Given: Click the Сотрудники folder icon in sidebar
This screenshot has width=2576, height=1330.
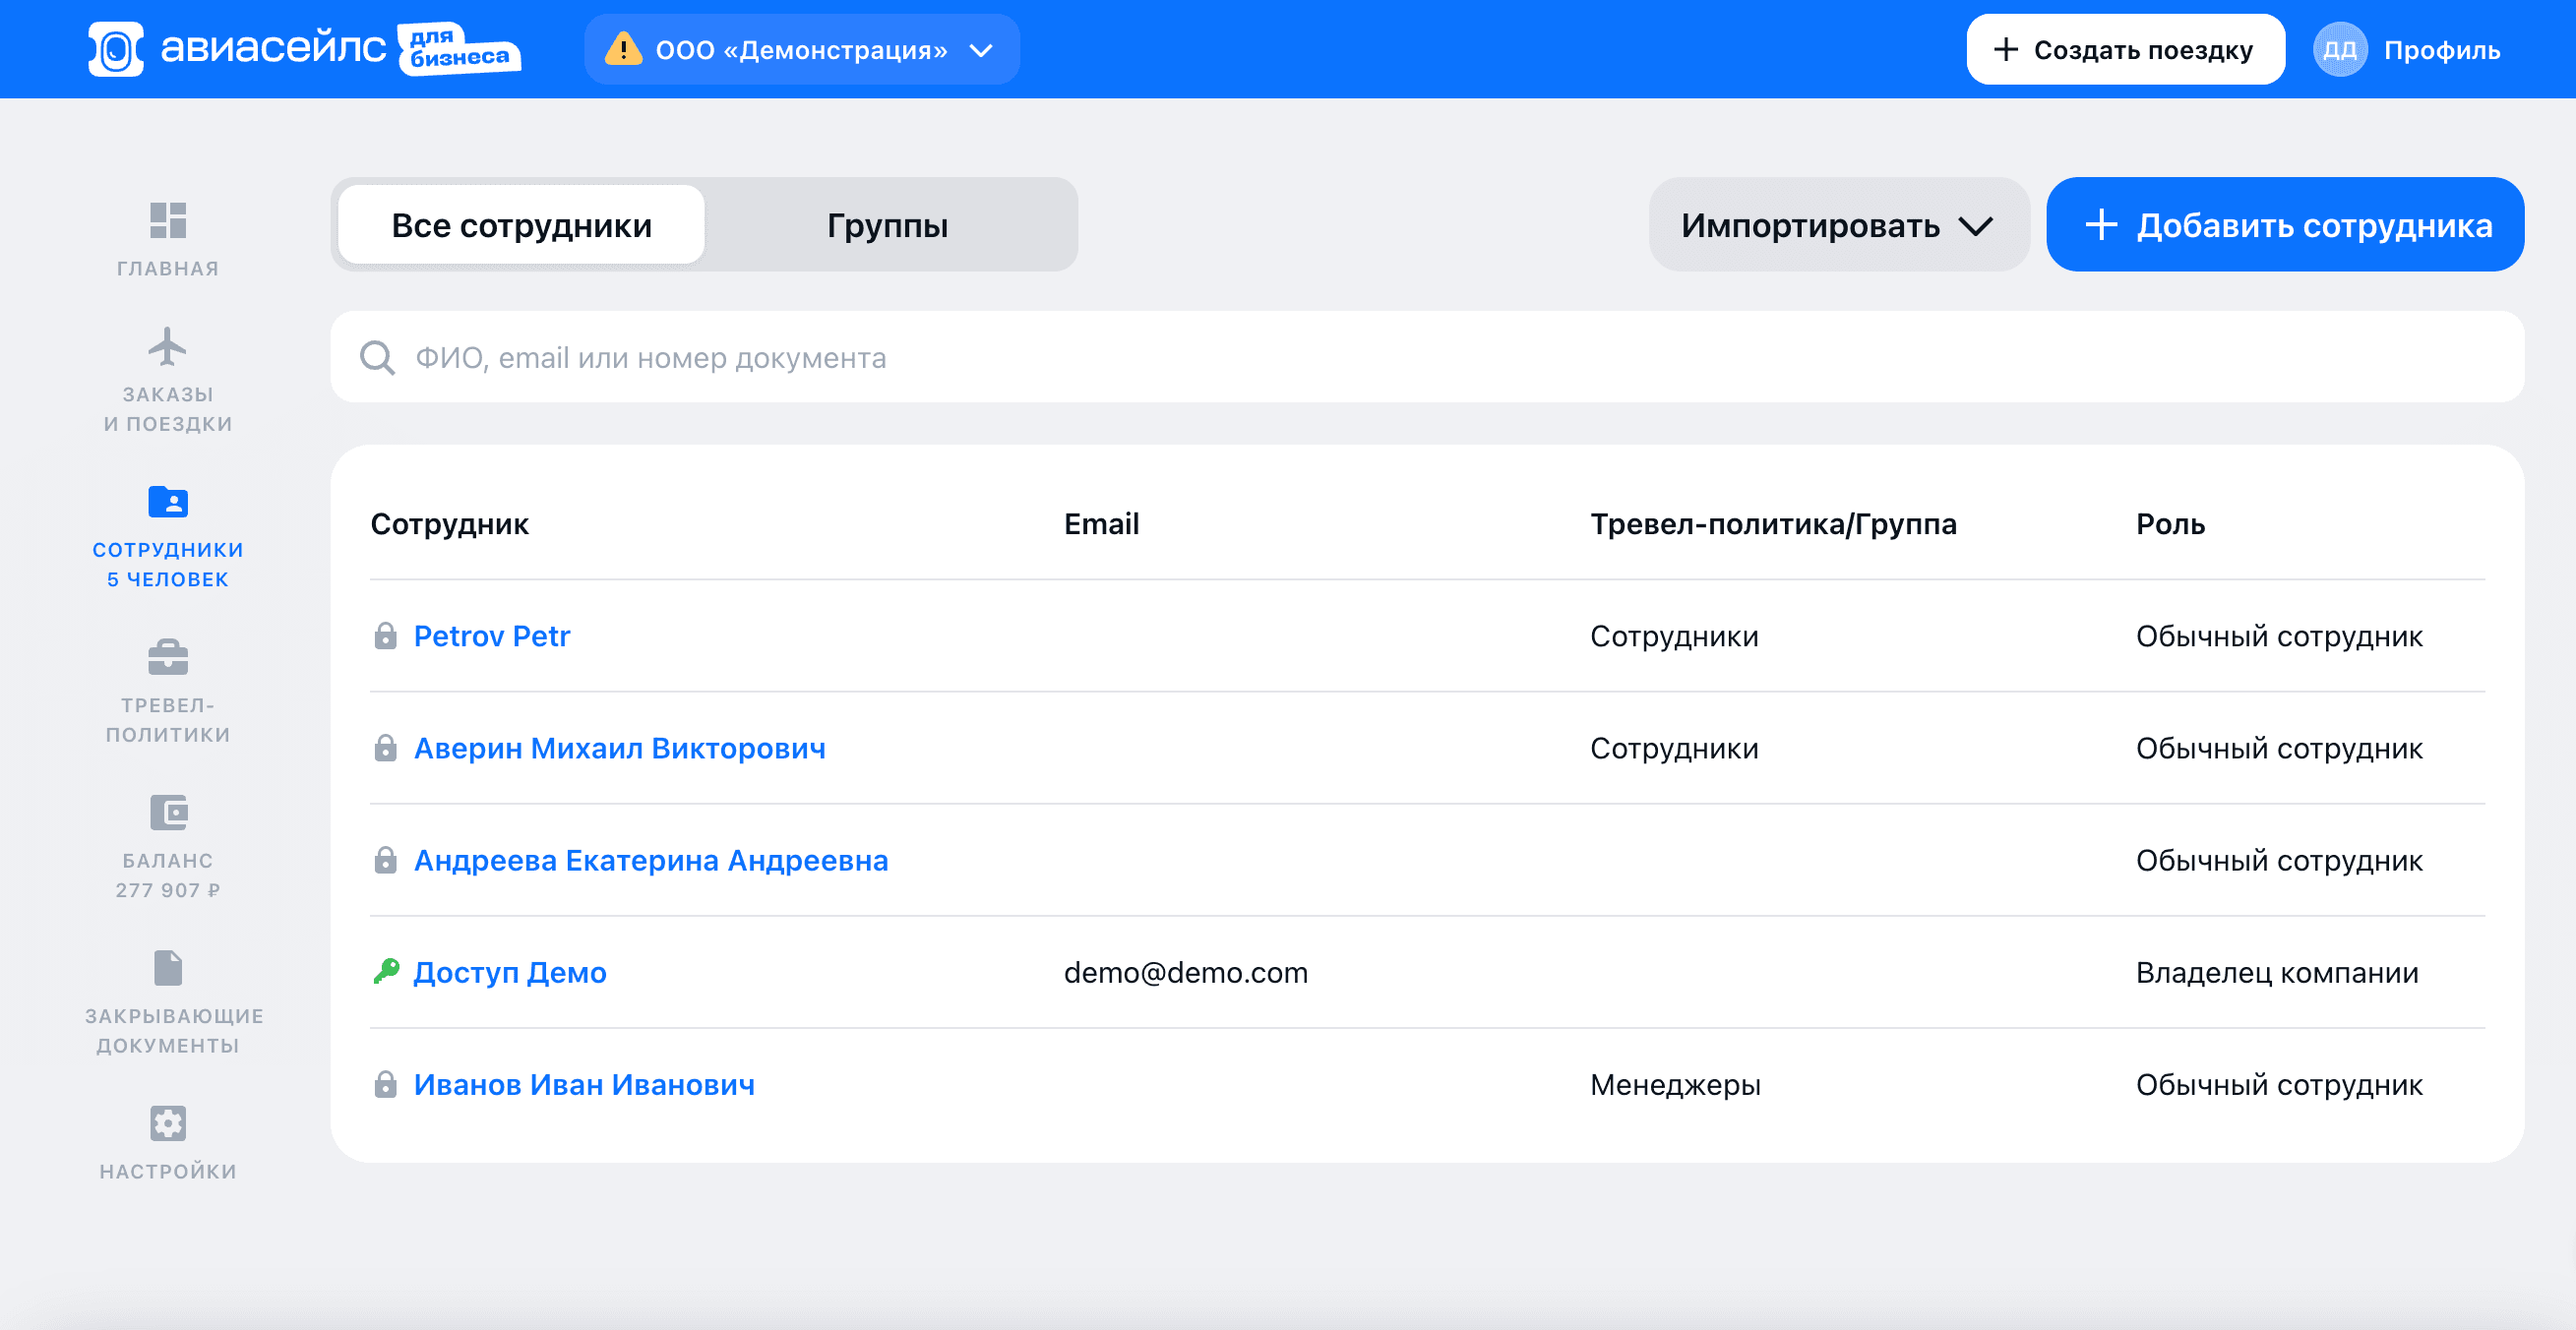Looking at the screenshot, I should pyautogui.click(x=168, y=505).
